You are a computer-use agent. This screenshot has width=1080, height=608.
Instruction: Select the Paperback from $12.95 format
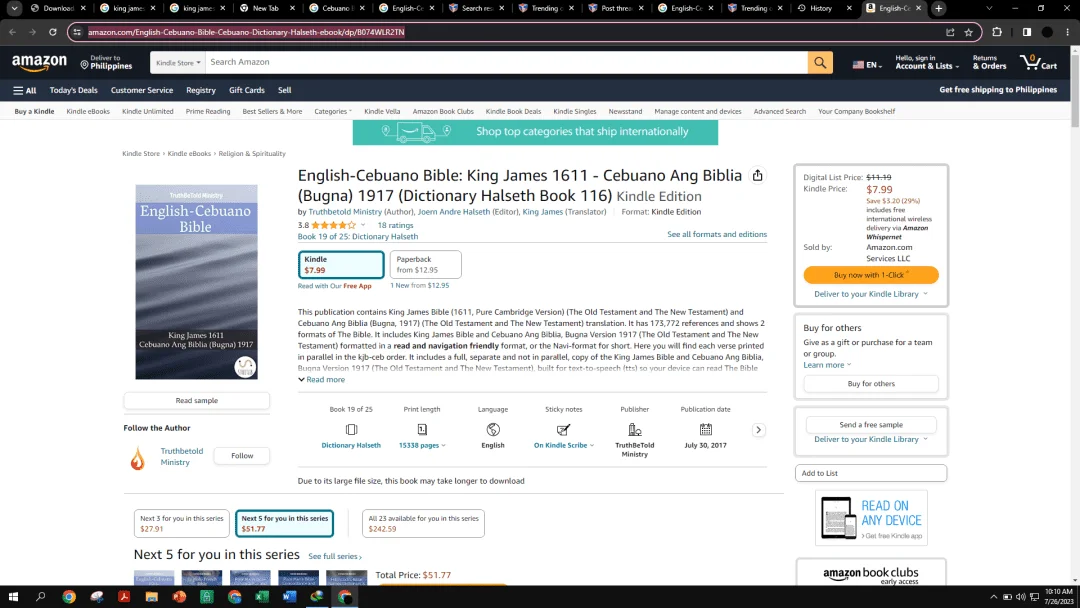coord(426,264)
